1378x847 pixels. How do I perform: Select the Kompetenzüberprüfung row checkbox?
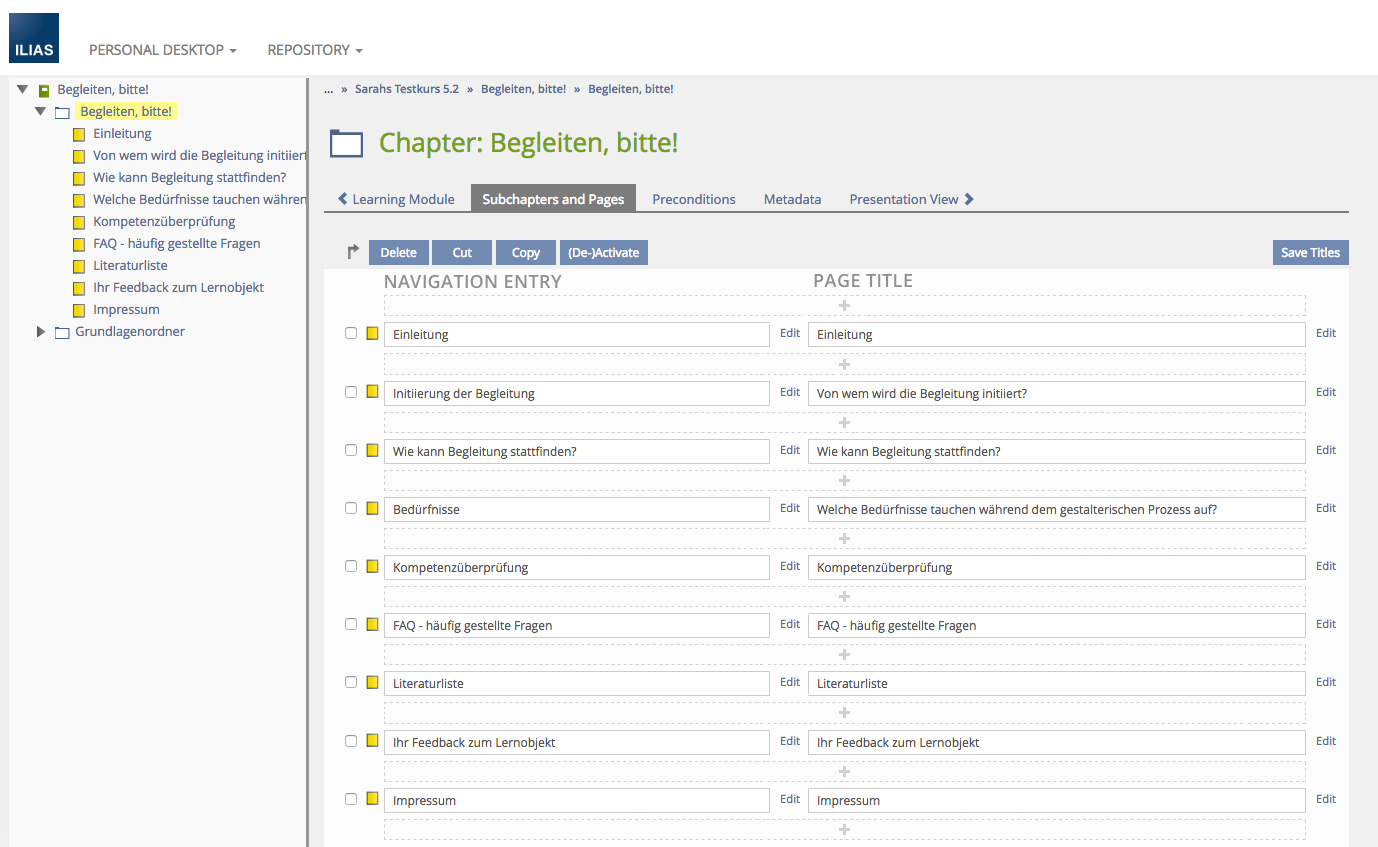tap(351, 566)
